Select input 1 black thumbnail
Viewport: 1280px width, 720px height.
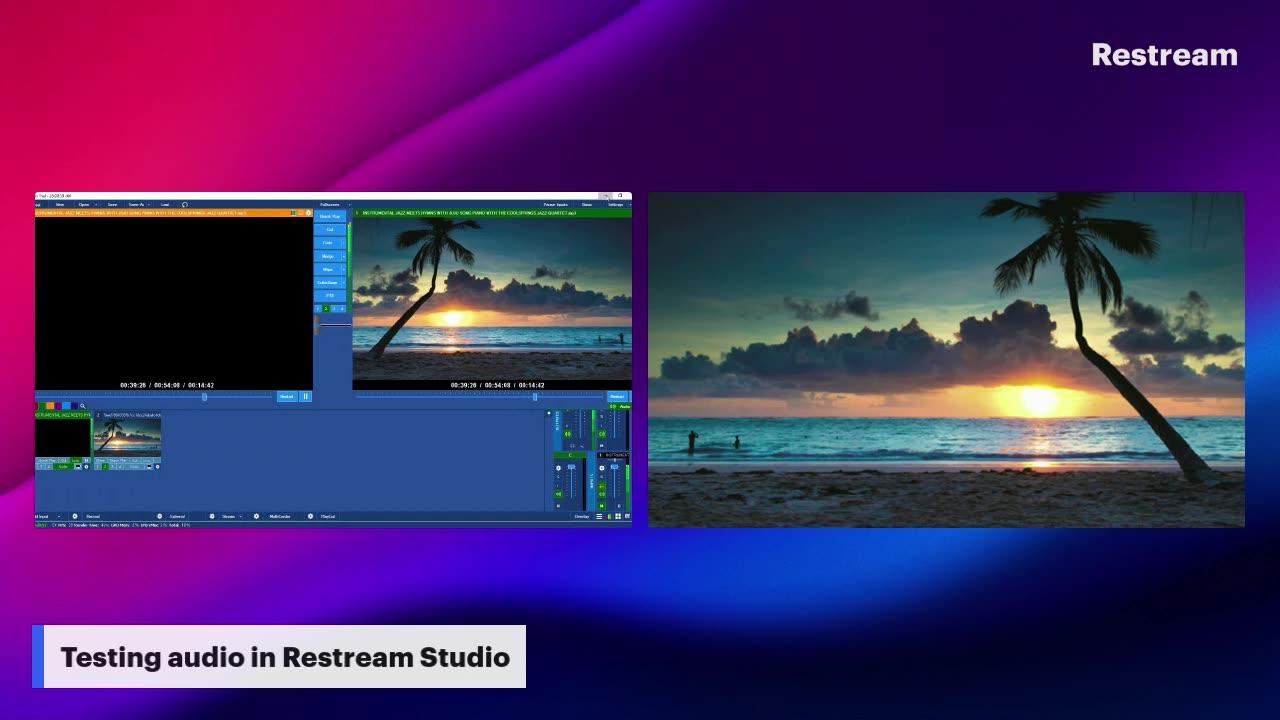[63, 437]
